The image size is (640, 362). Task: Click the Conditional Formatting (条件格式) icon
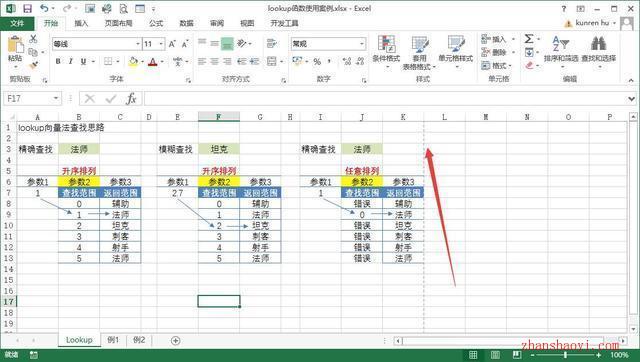[386, 44]
